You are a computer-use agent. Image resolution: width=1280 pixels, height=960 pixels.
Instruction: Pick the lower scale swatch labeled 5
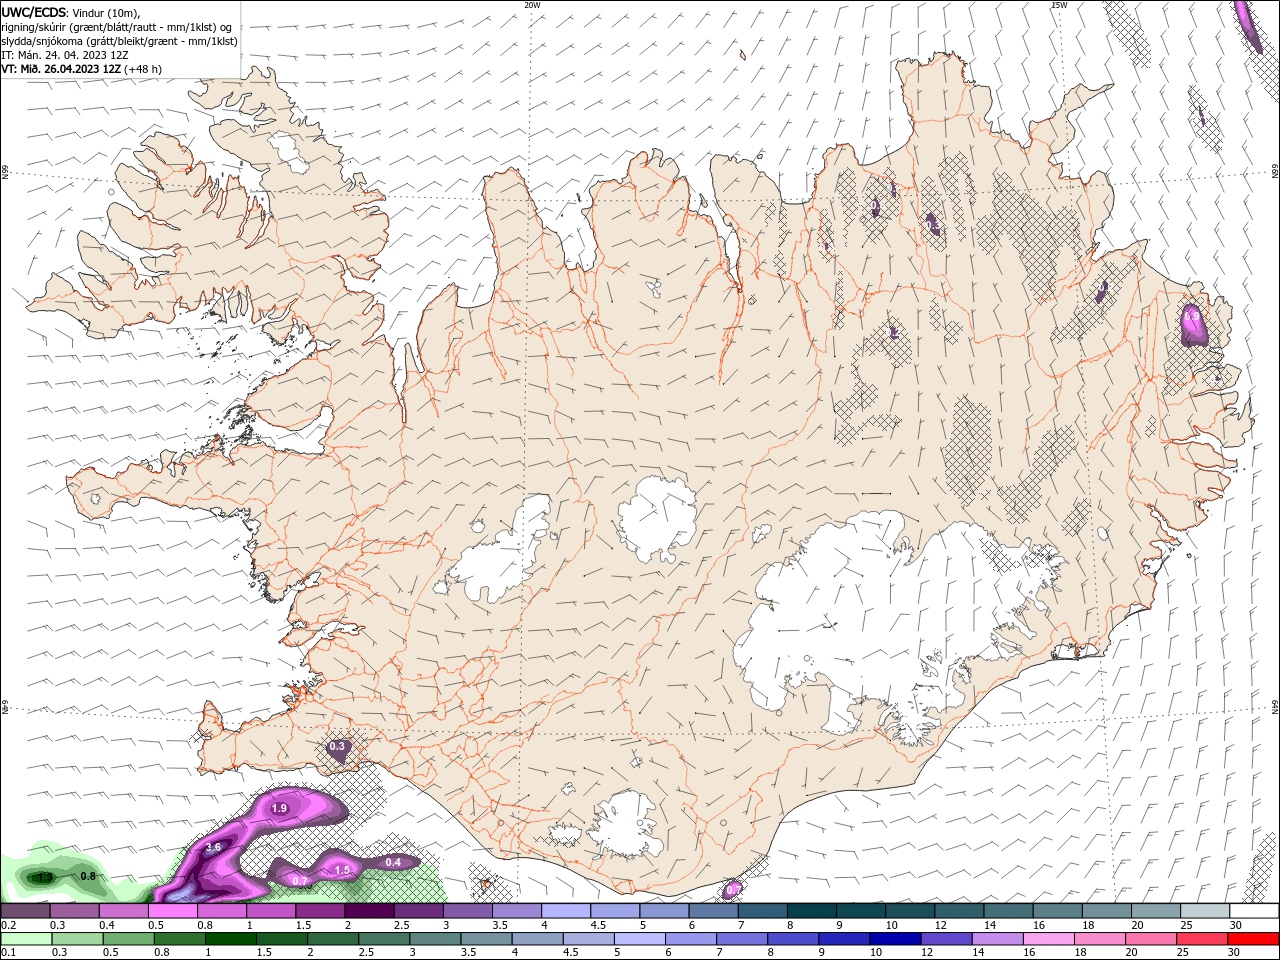coord(638,939)
